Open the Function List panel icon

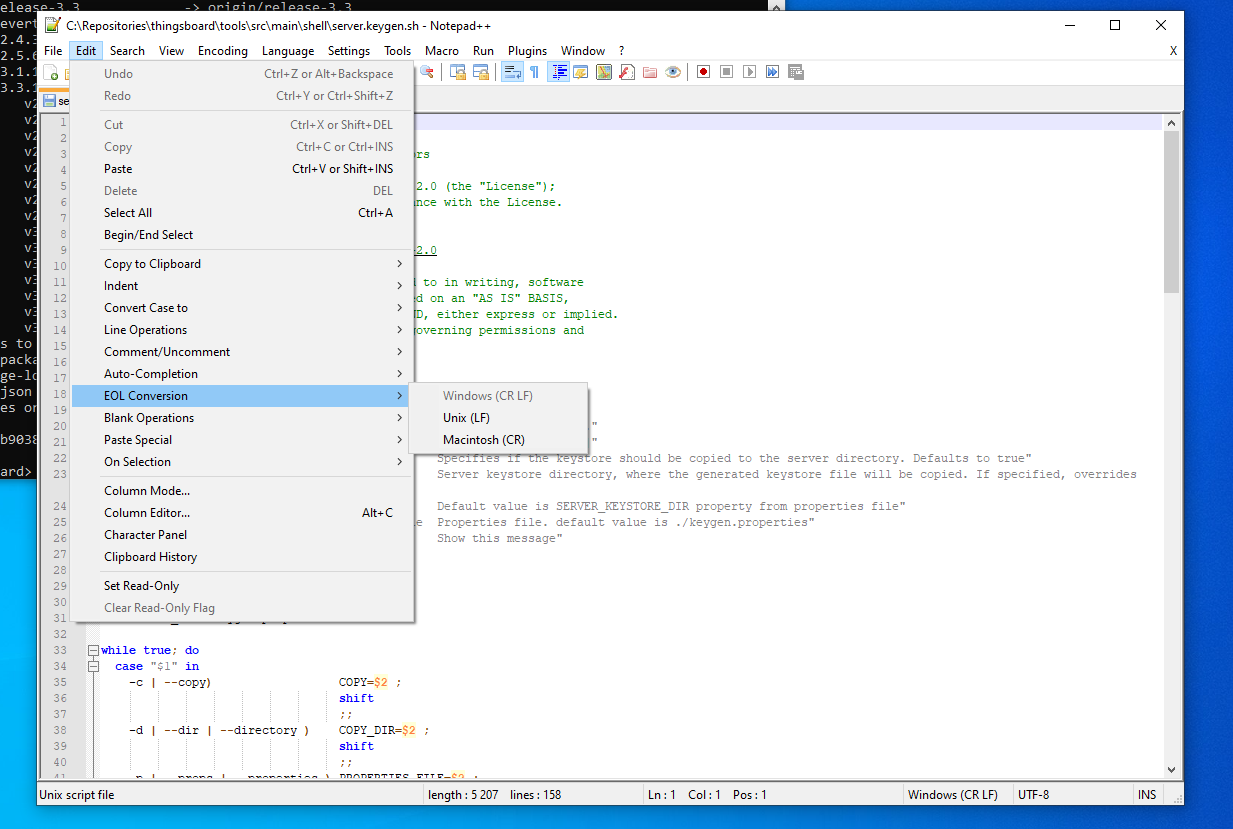pos(627,72)
